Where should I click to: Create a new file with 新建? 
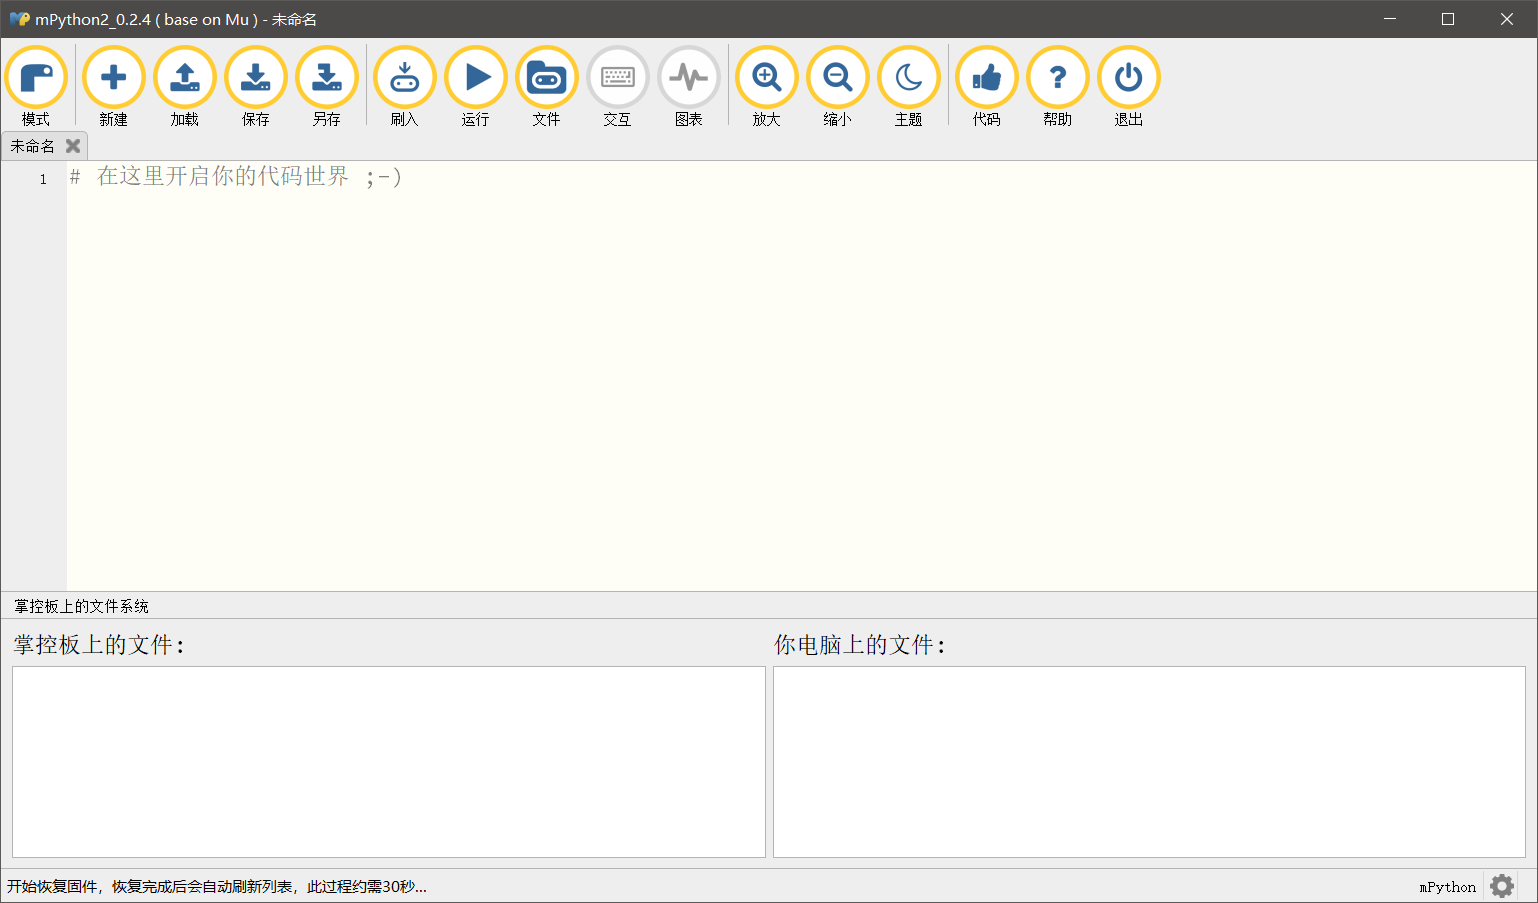coord(114,87)
